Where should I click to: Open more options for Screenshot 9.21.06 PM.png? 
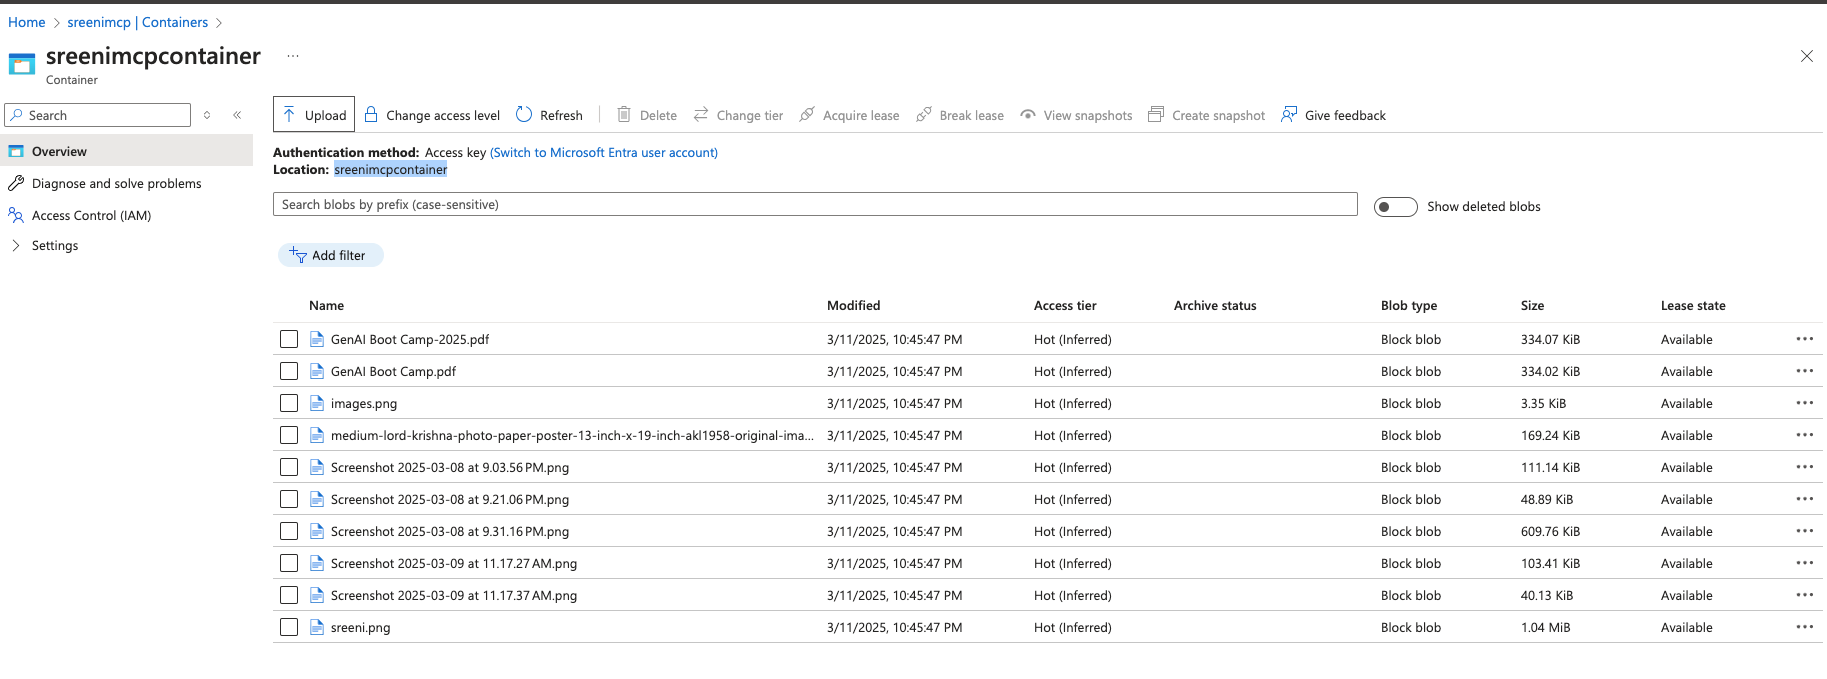click(1804, 499)
